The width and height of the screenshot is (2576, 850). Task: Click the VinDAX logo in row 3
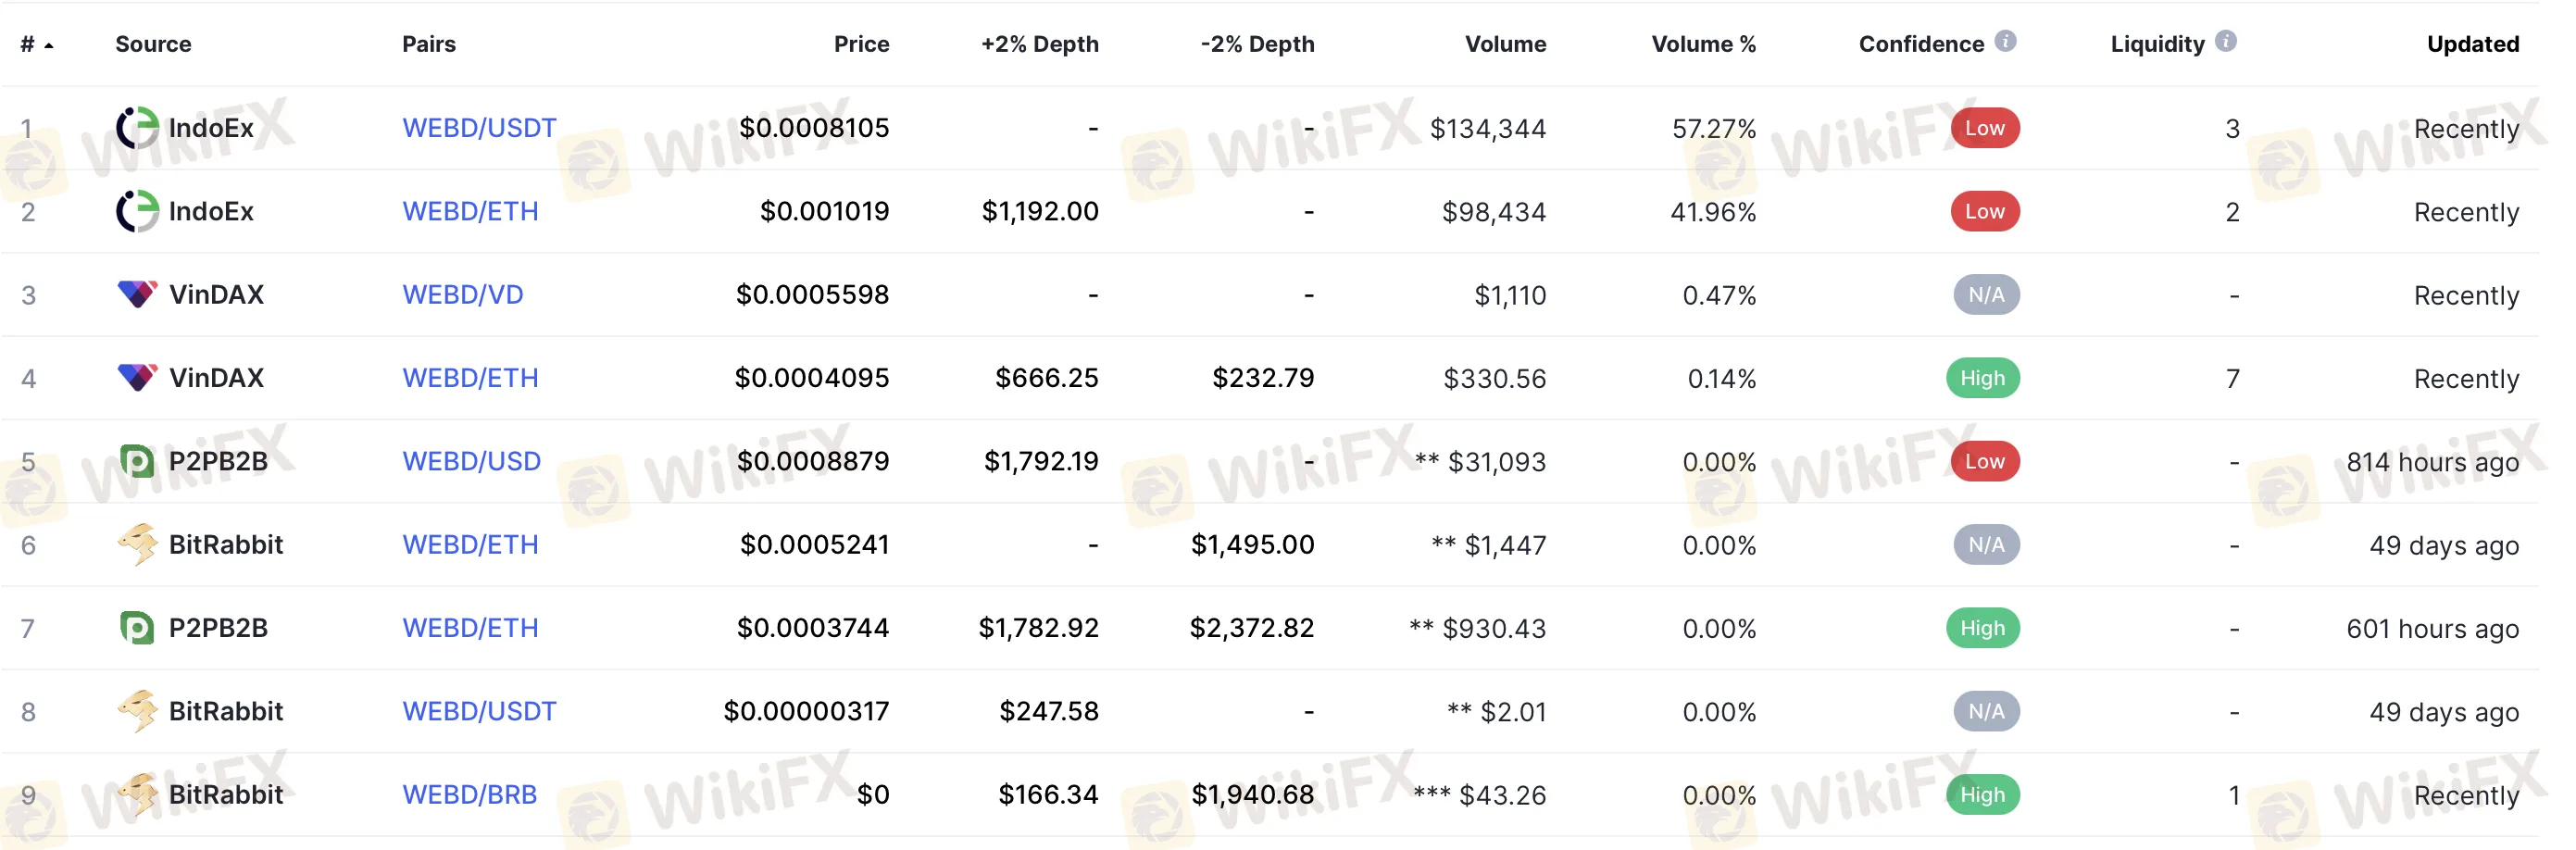point(137,294)
